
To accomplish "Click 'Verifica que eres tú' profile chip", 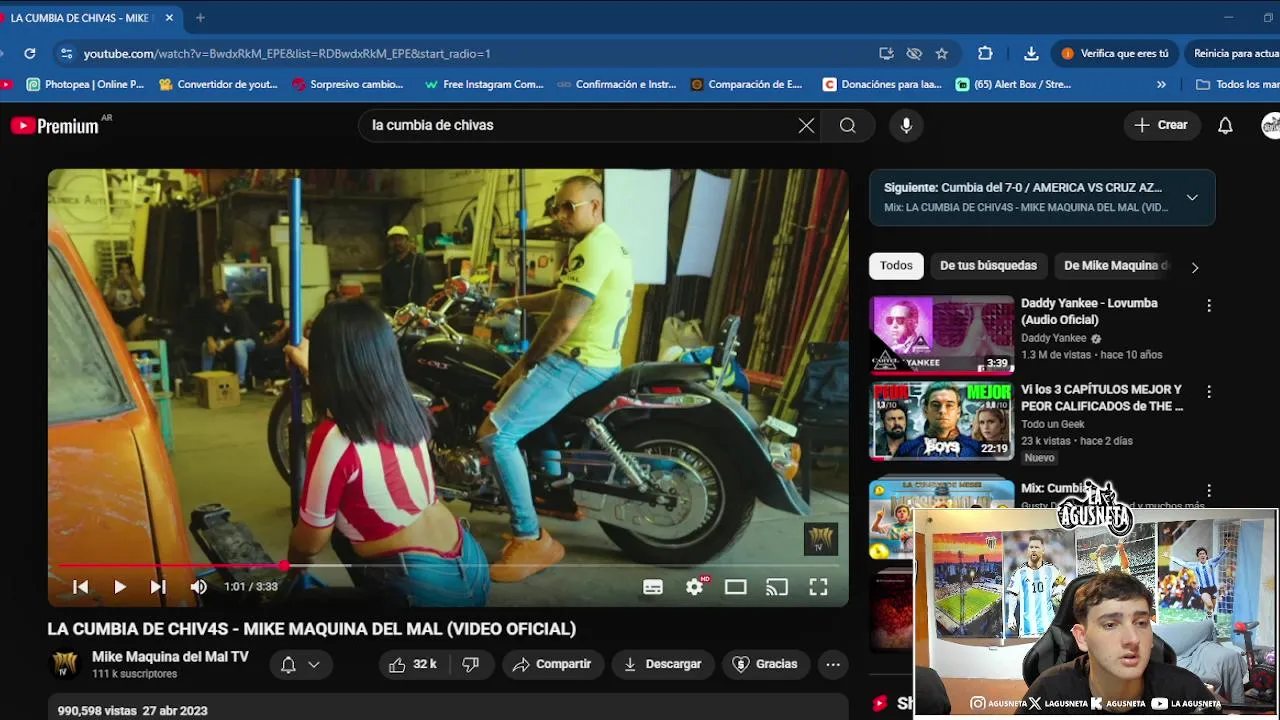I will pos(1113,53).
